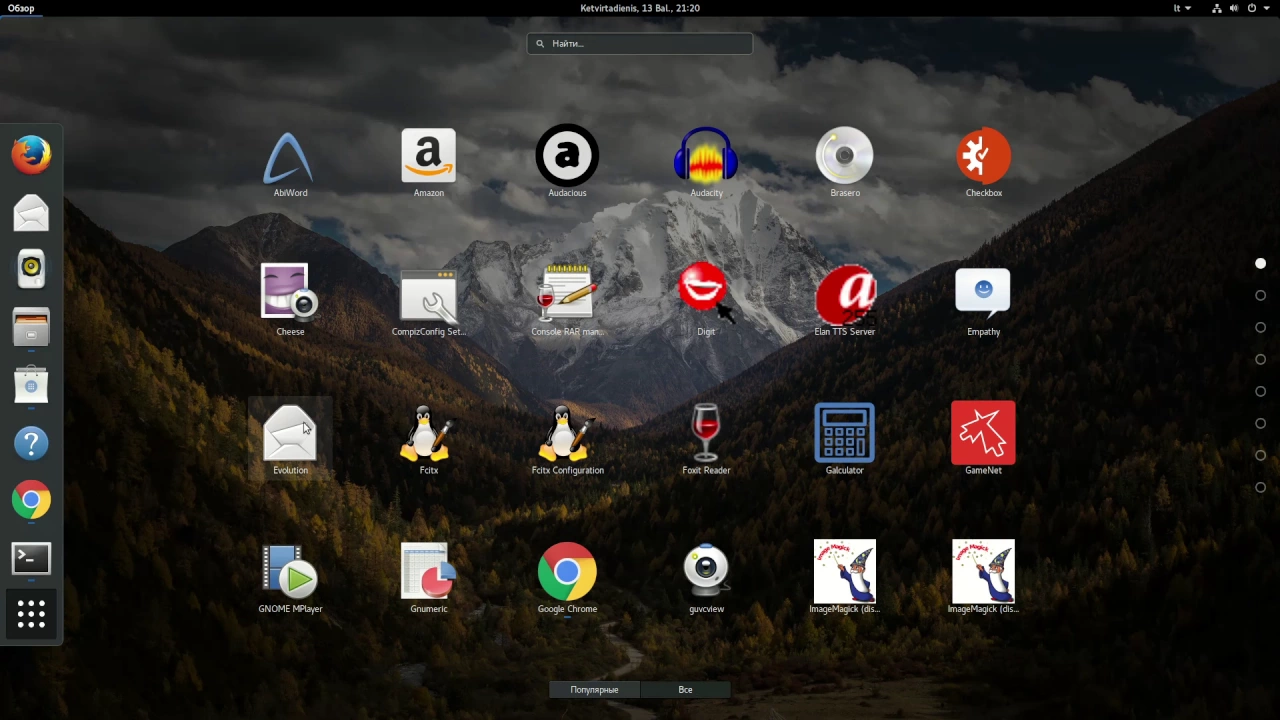Click the power icon in top bar

click(x=1251, y=8)
